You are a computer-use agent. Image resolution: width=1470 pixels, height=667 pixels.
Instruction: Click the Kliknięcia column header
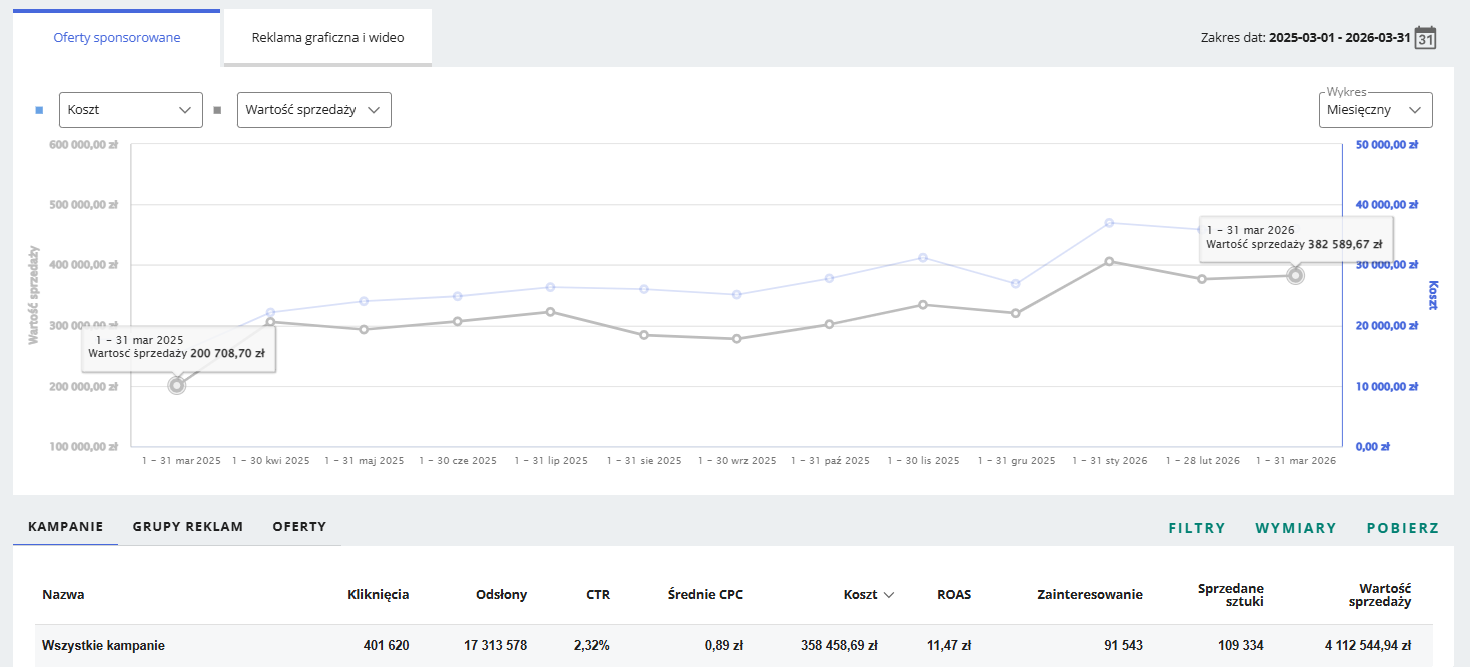pyautogui.click(x=378, y=595)
